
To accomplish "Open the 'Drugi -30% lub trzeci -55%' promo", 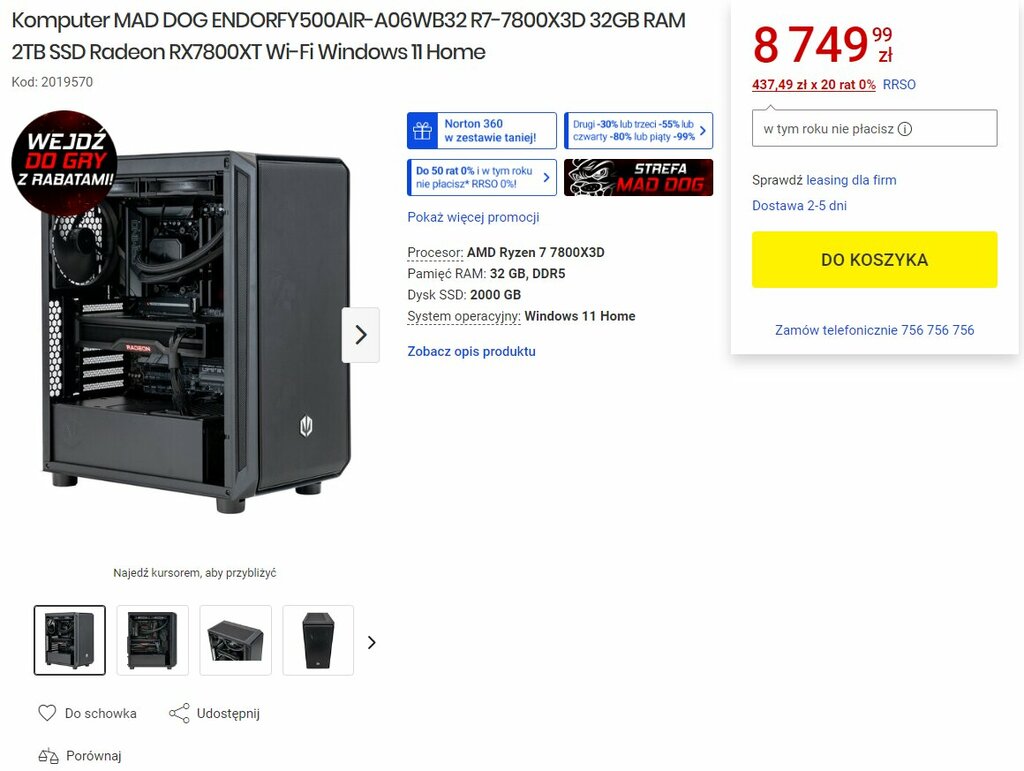I will tap(638, 131).
